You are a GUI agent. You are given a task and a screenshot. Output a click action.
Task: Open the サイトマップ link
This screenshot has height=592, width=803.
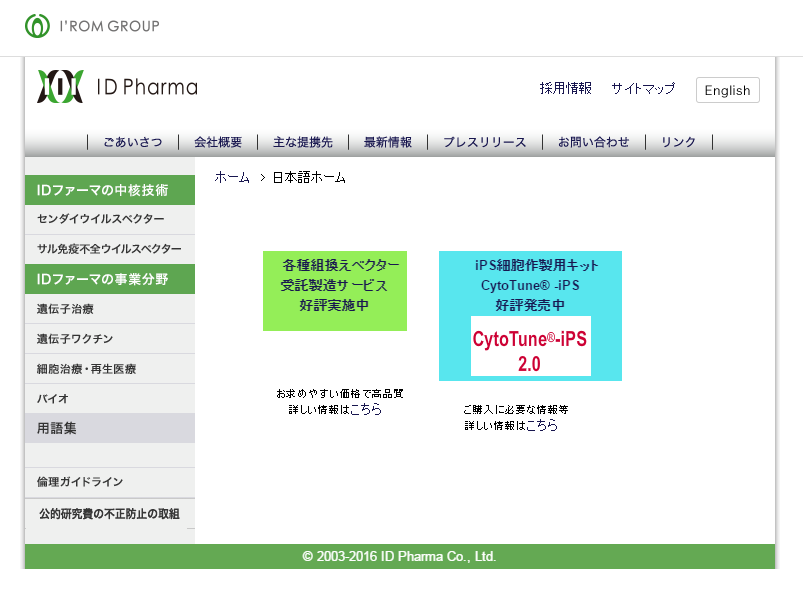pos(643,89)
